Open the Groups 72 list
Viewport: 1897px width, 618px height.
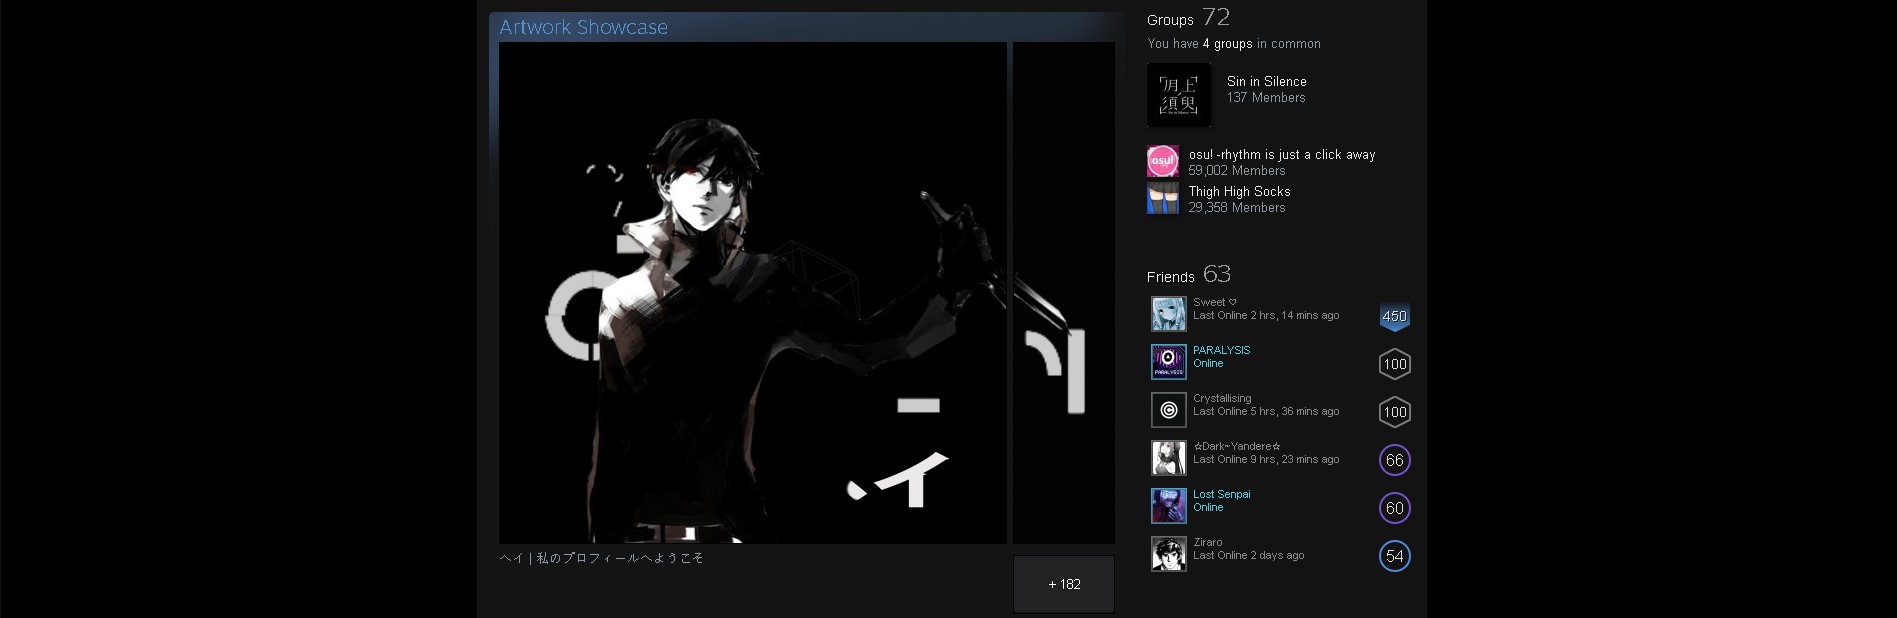(1188, 18)
